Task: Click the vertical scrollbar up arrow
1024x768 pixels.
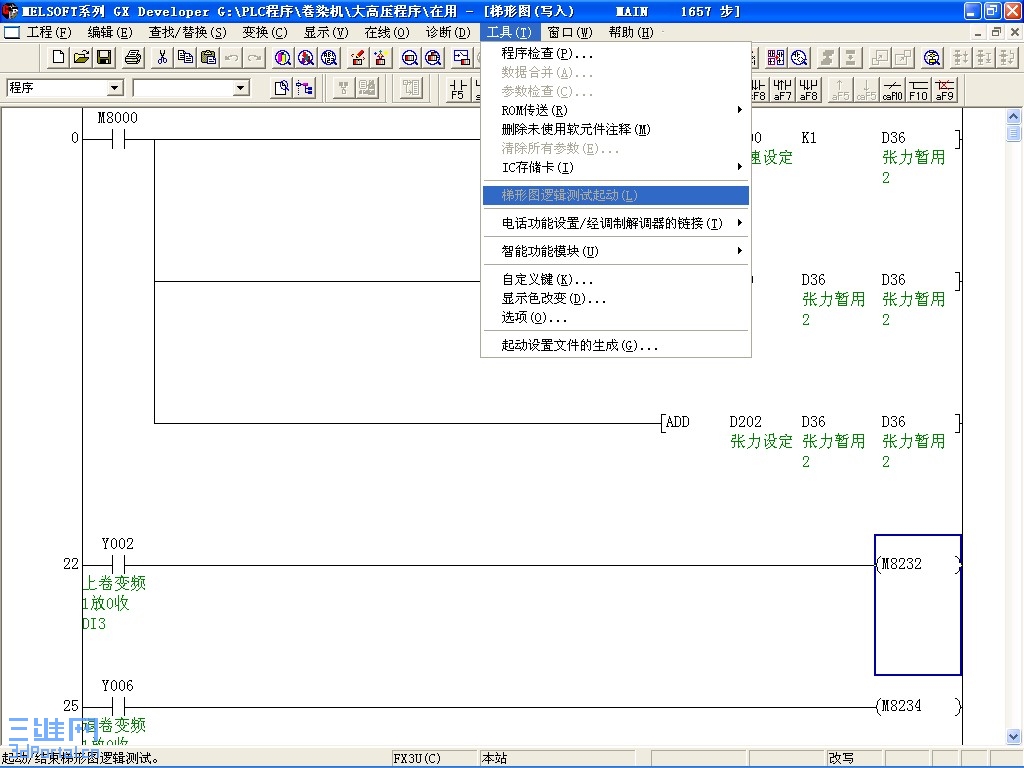Action: pos(1013,117)
